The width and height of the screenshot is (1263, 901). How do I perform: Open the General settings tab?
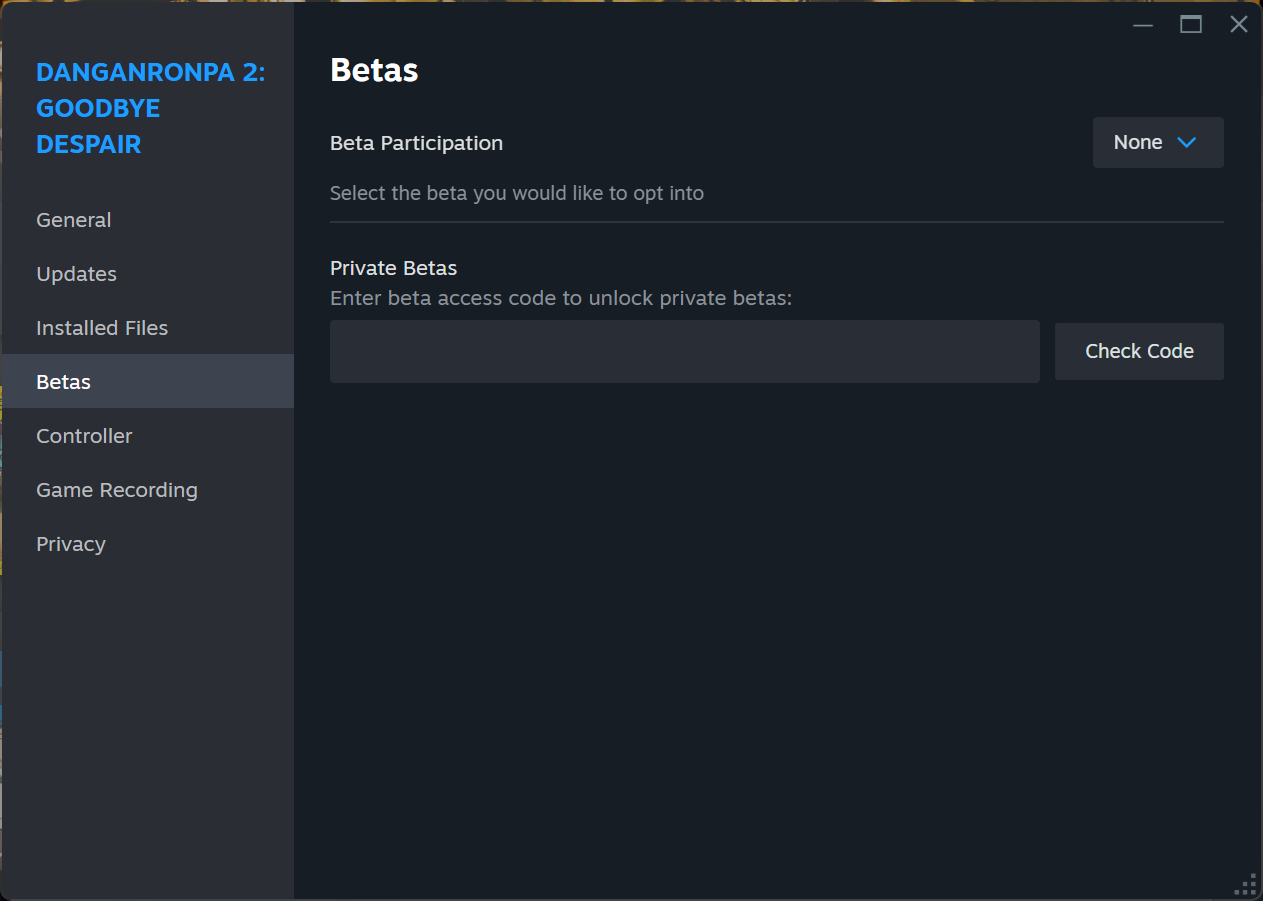click(74, 220)
